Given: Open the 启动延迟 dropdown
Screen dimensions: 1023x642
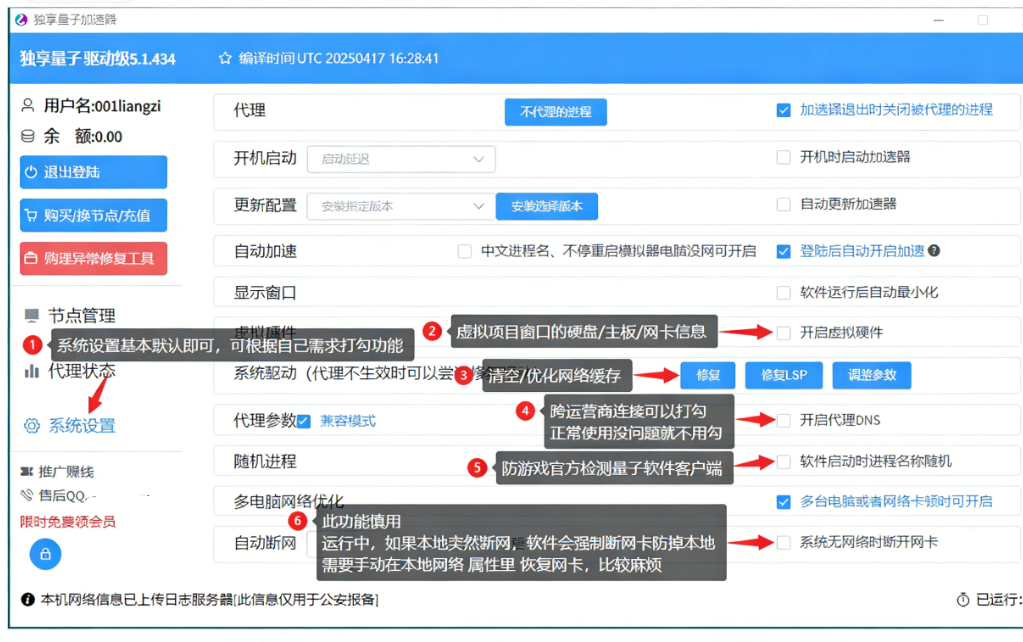Looking at the screenshot, I should point(401,159).
